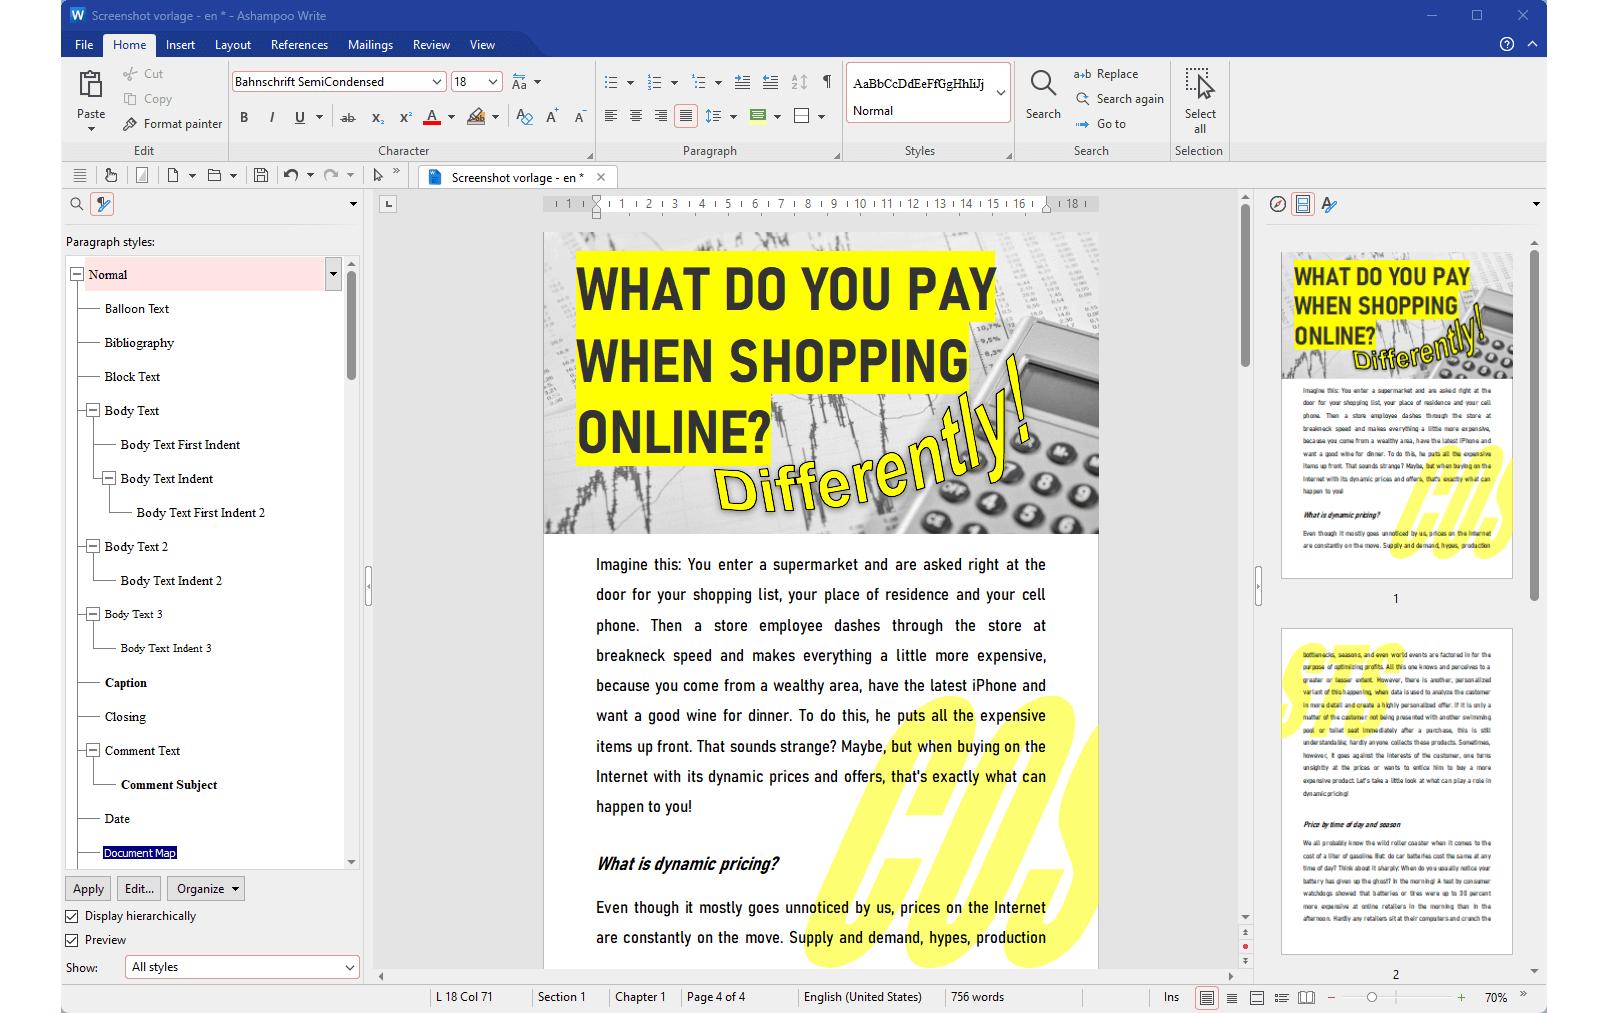1609x1013 pixels.
Task: Click the Format painter tool
Action: coord(172,124)
